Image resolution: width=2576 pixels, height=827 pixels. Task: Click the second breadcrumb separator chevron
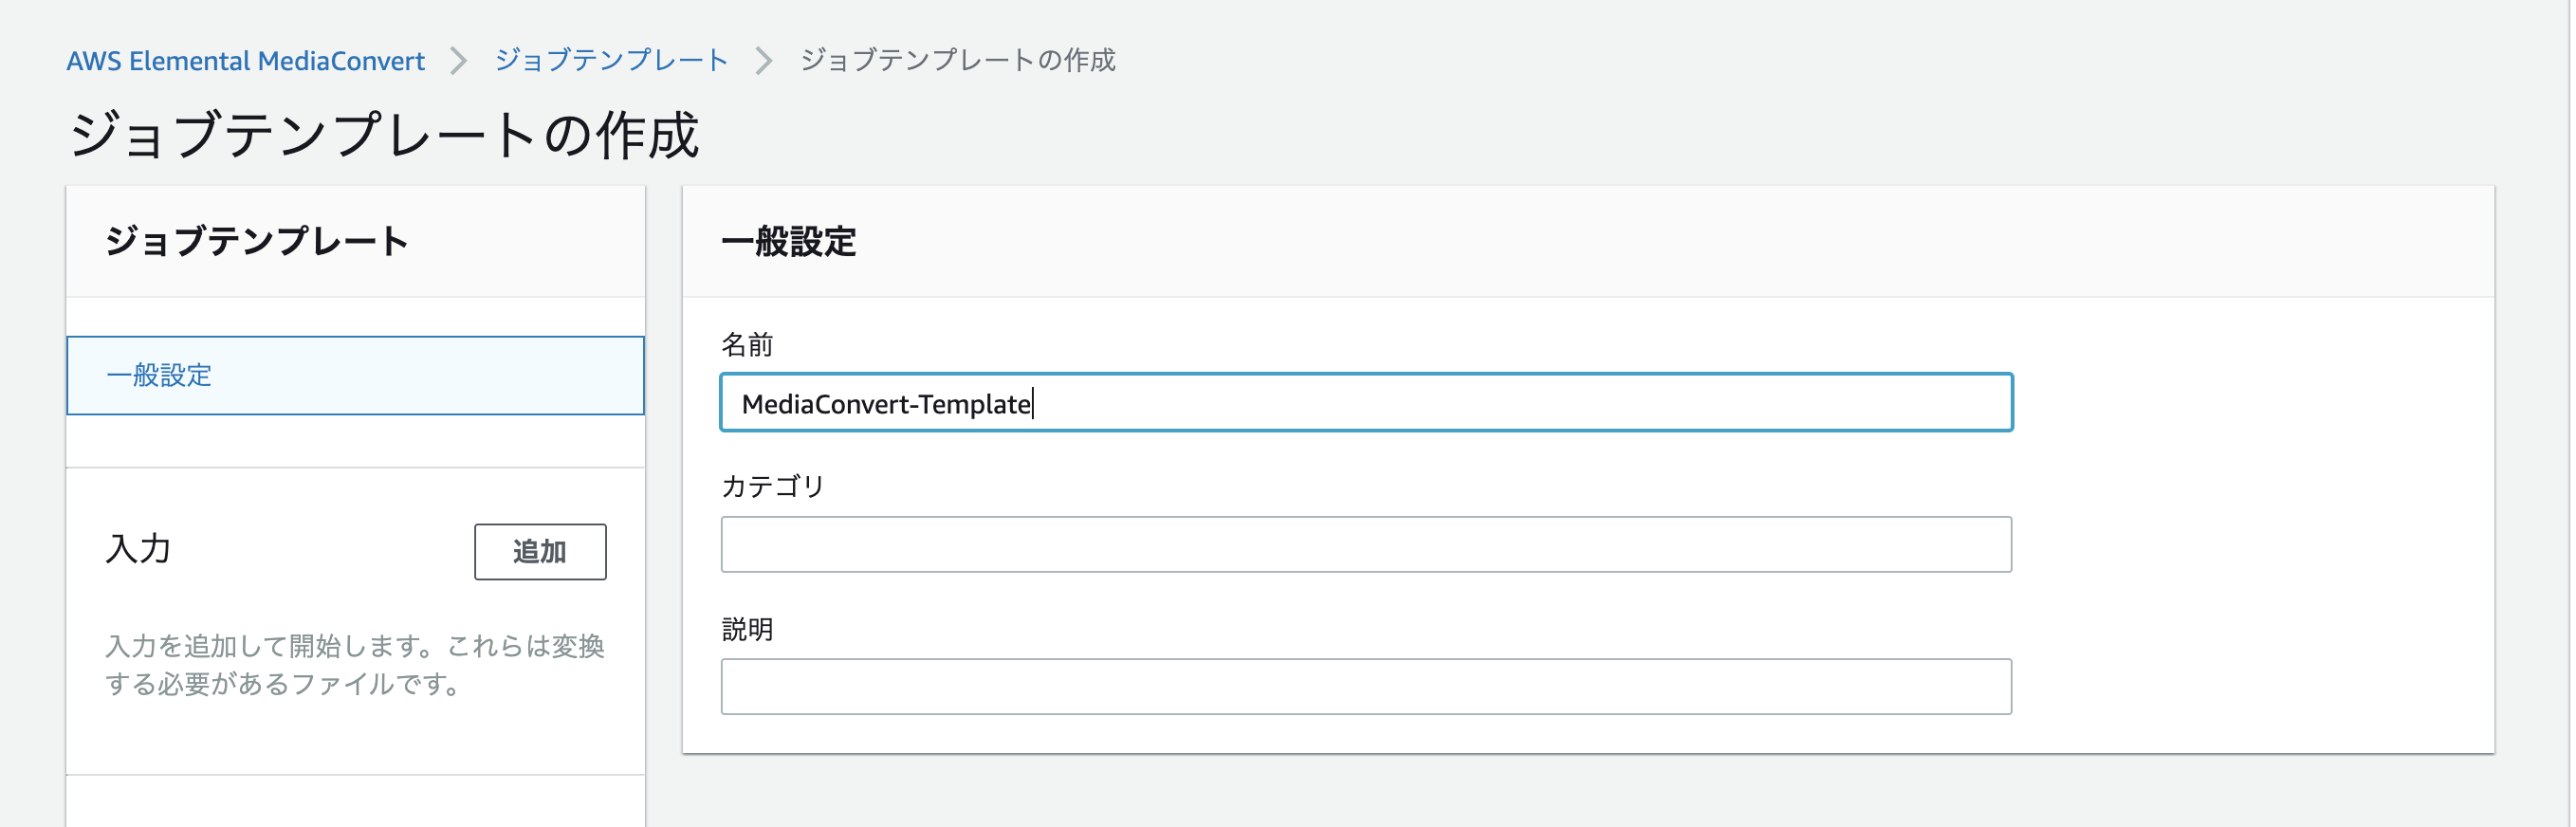(x=765, y=61)
